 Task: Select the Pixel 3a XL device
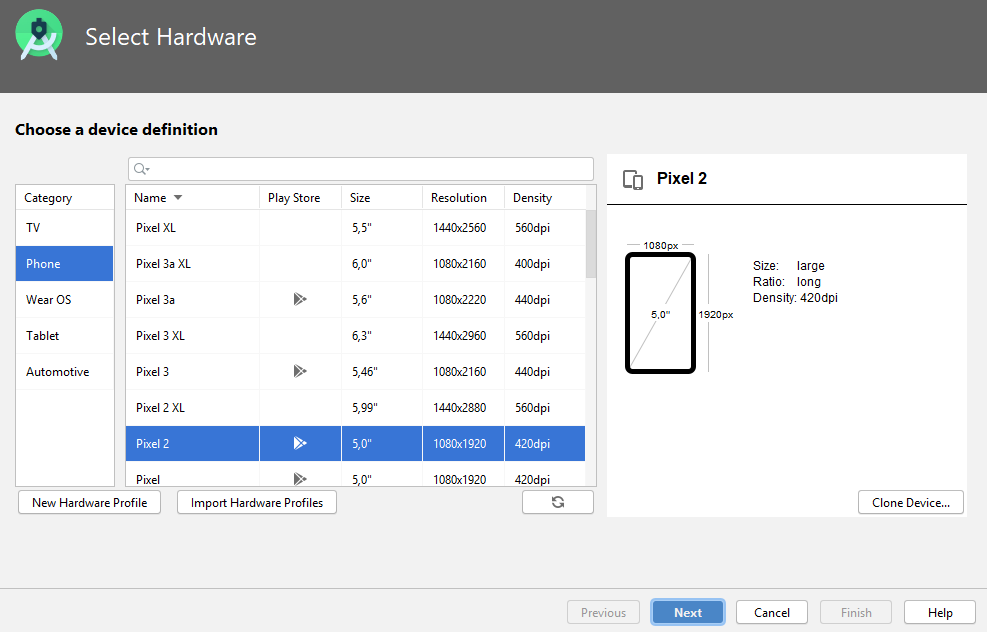click(x=356, y=264)
